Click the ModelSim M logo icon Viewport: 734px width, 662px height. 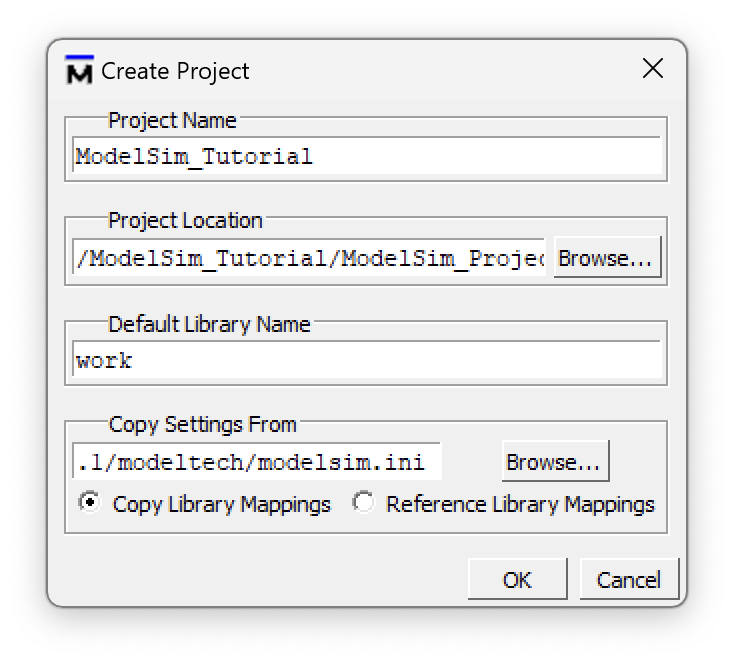click(x=79, y=70)
